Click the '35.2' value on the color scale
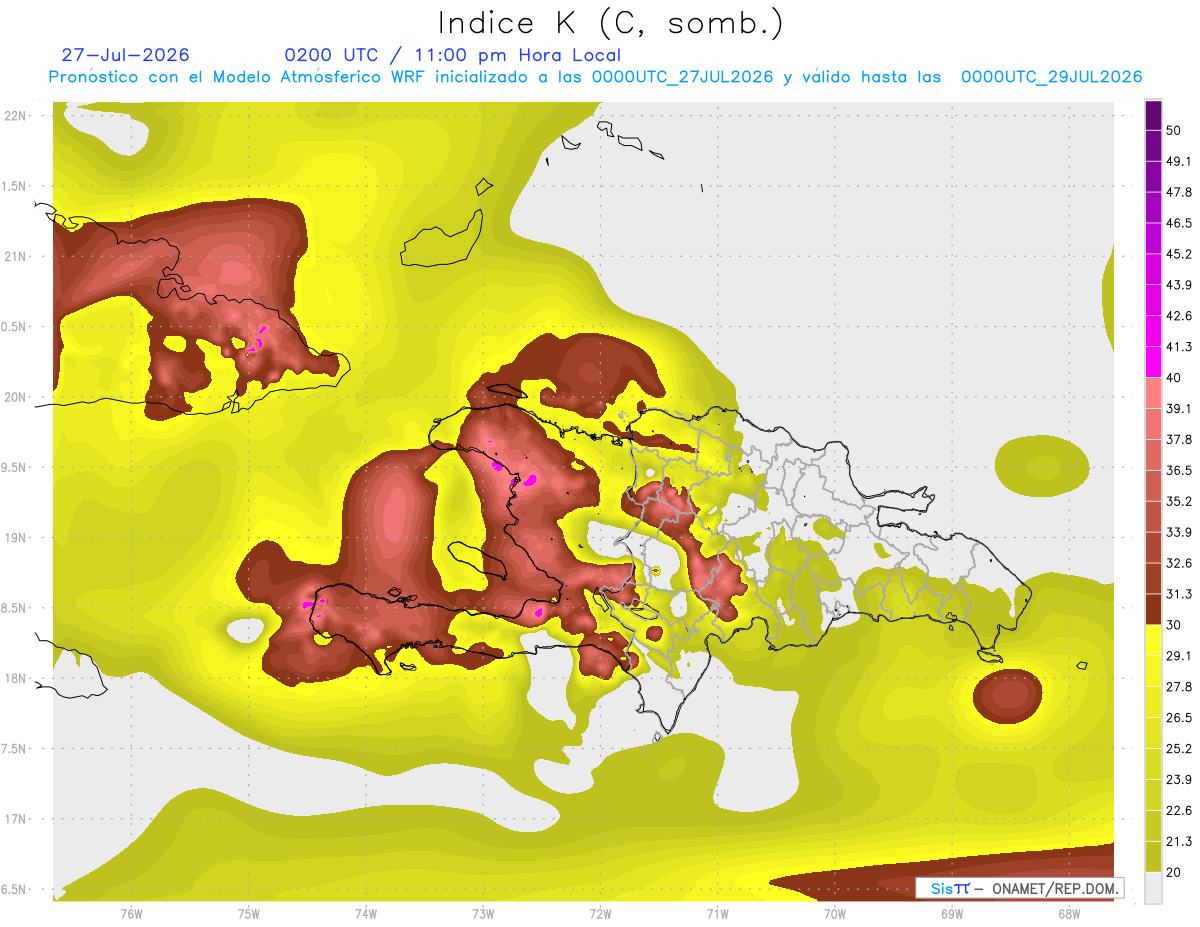Image resolution: width=1200 pixels, height=927 pixels. [1179, 501]
